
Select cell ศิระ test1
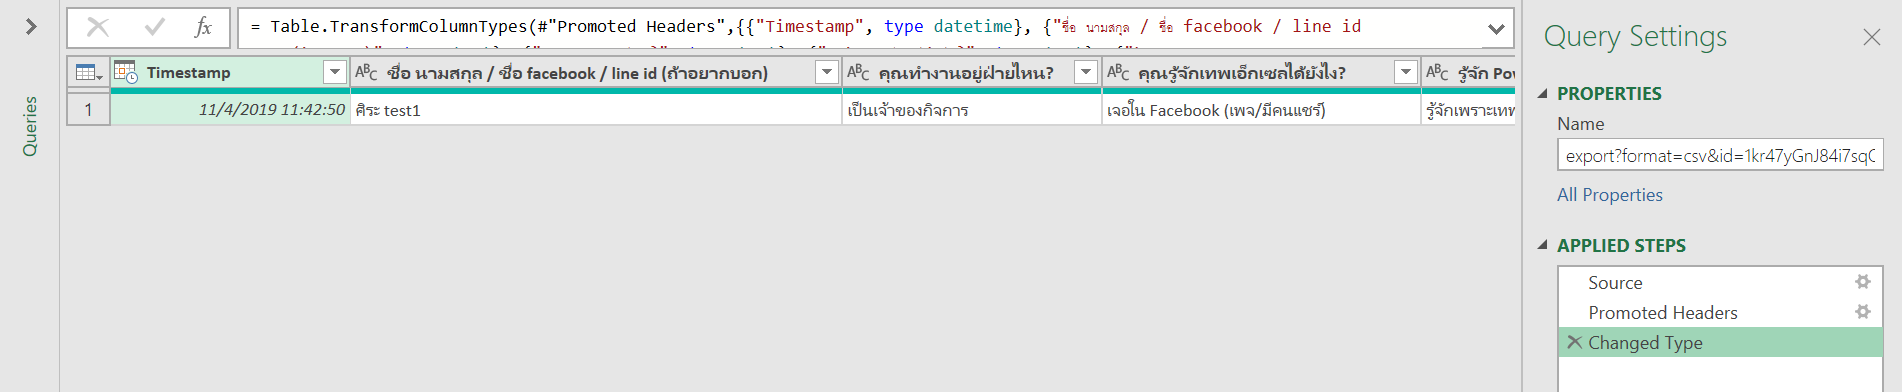point(596,110)
